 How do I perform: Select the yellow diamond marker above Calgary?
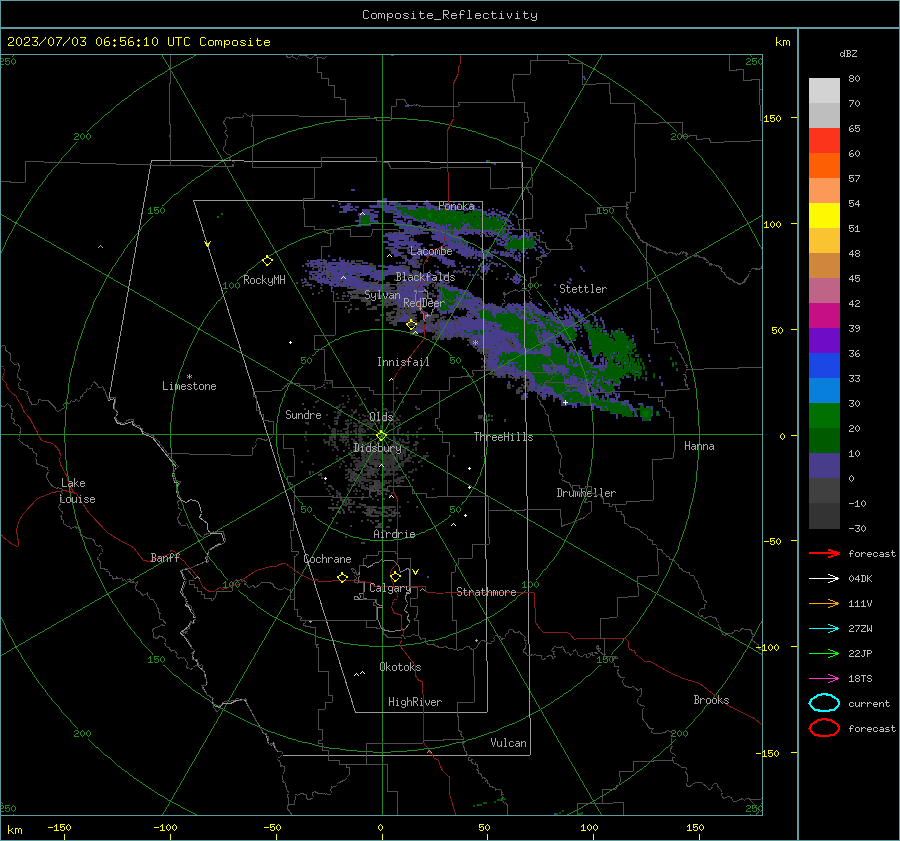[395, 576]
